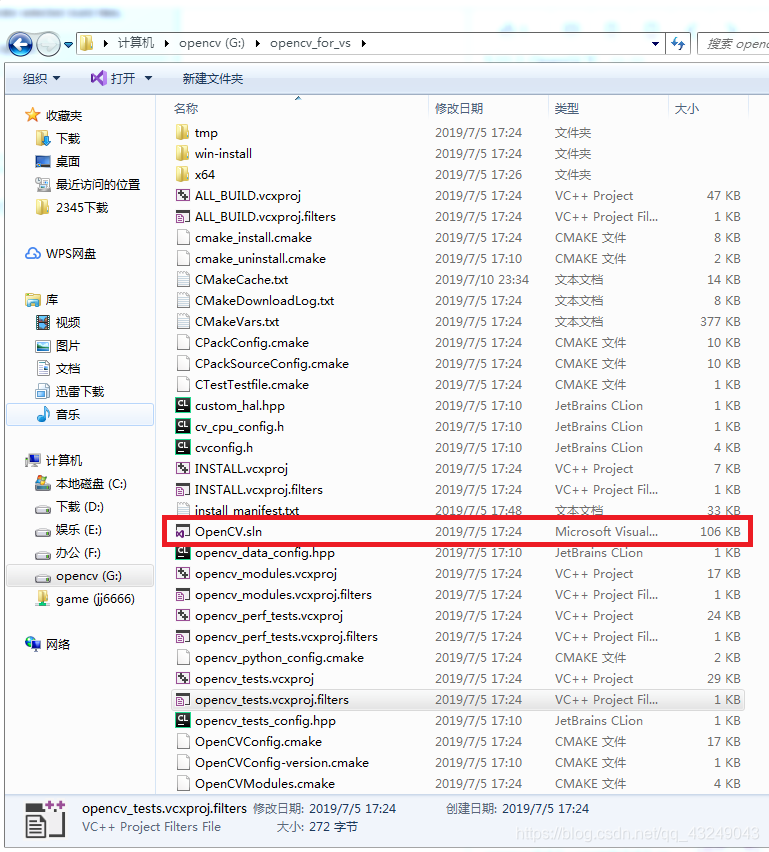Sort by the 大小 column header
Image resolution: width=769 pixels, height=852 pixels.
tap(686, 109)
